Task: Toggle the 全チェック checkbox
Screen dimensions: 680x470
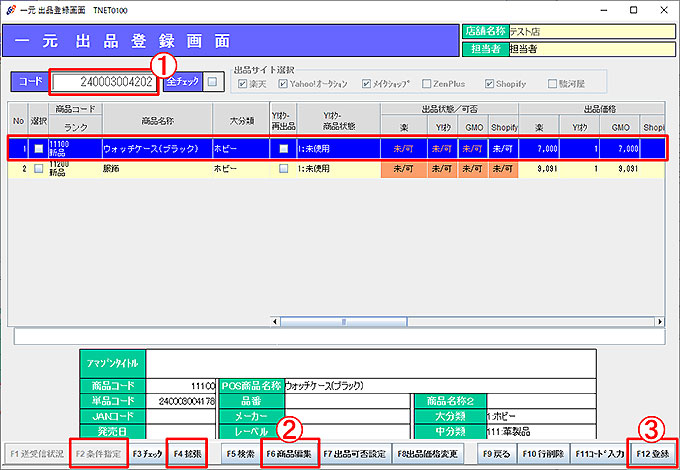Action: pos(211,81)
